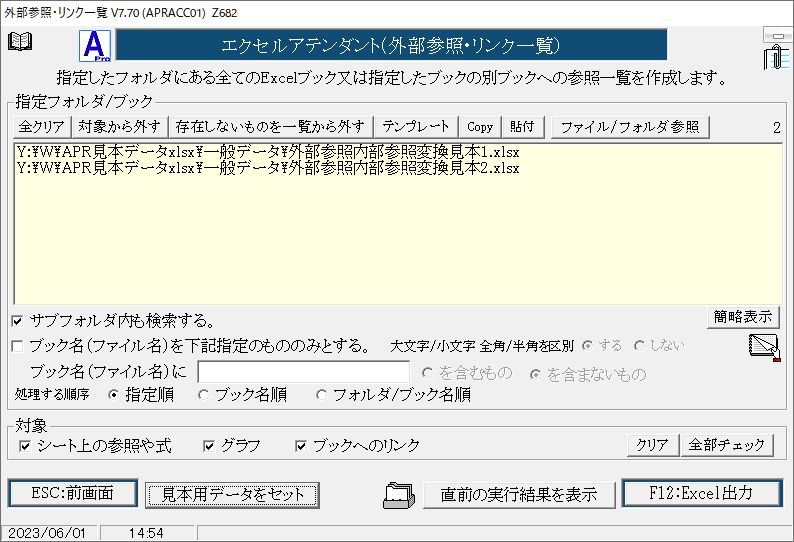Click the エクセルアテンダント title banner

391,46
